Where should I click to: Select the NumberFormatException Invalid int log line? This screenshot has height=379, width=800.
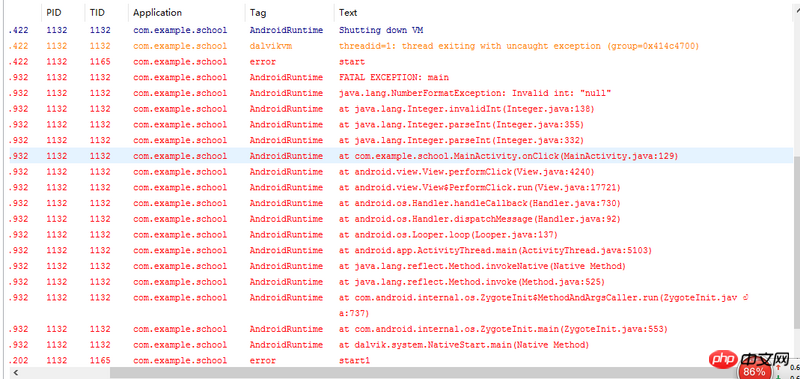point(401,93)
